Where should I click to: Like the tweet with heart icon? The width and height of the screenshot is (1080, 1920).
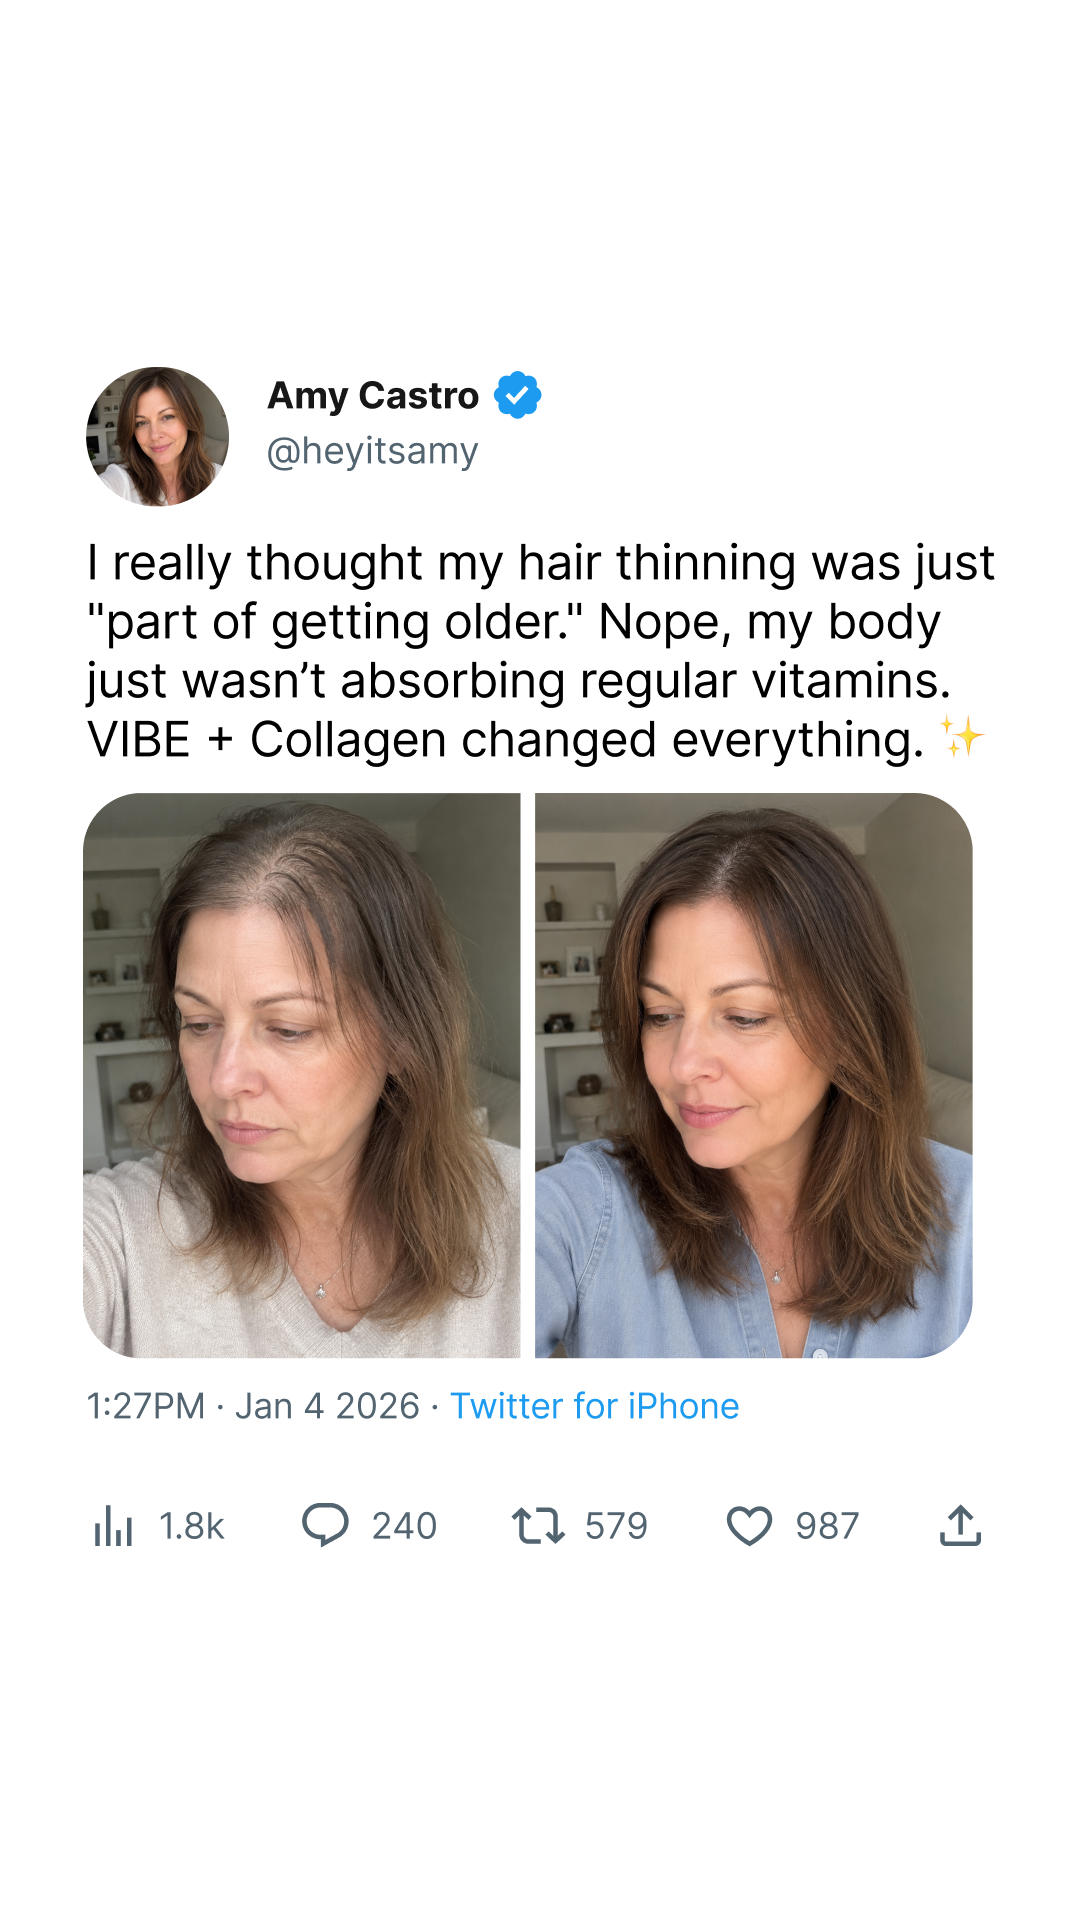tap(749, 1526)
